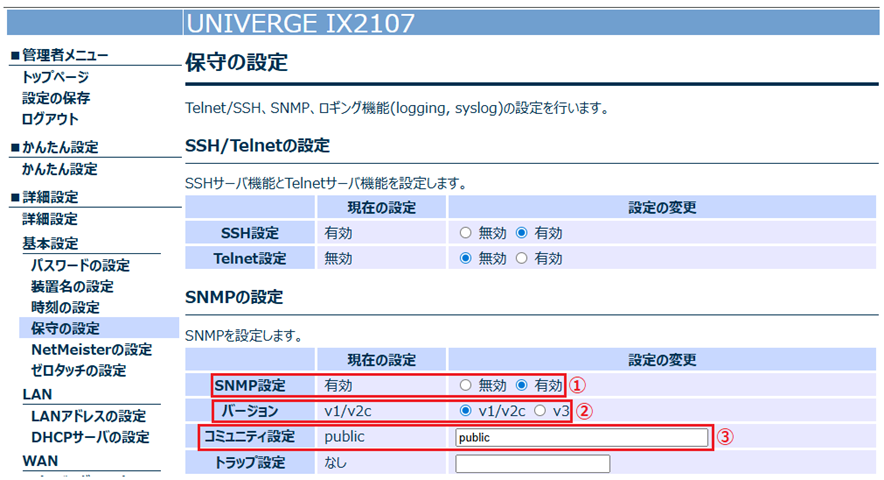Viewport: 884px width, 480px height.
Task: Open DHCPサーバの設定 page
Action: 90,437
